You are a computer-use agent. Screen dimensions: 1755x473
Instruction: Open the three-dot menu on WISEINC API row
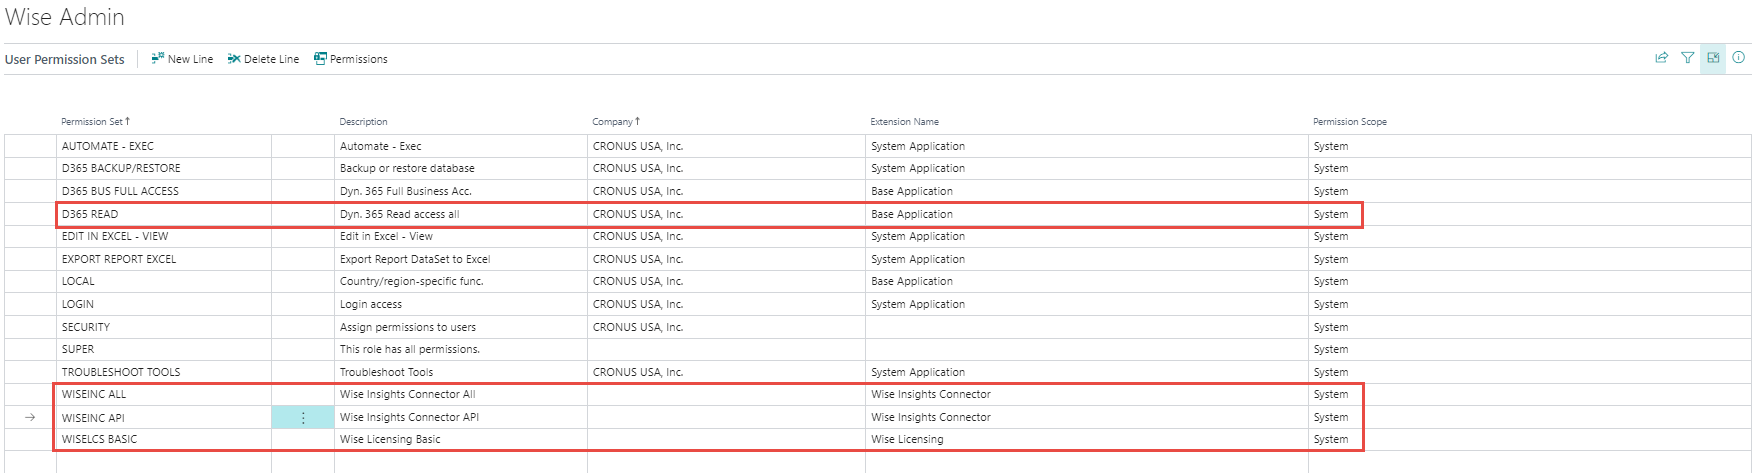click(x=303, y=418)
